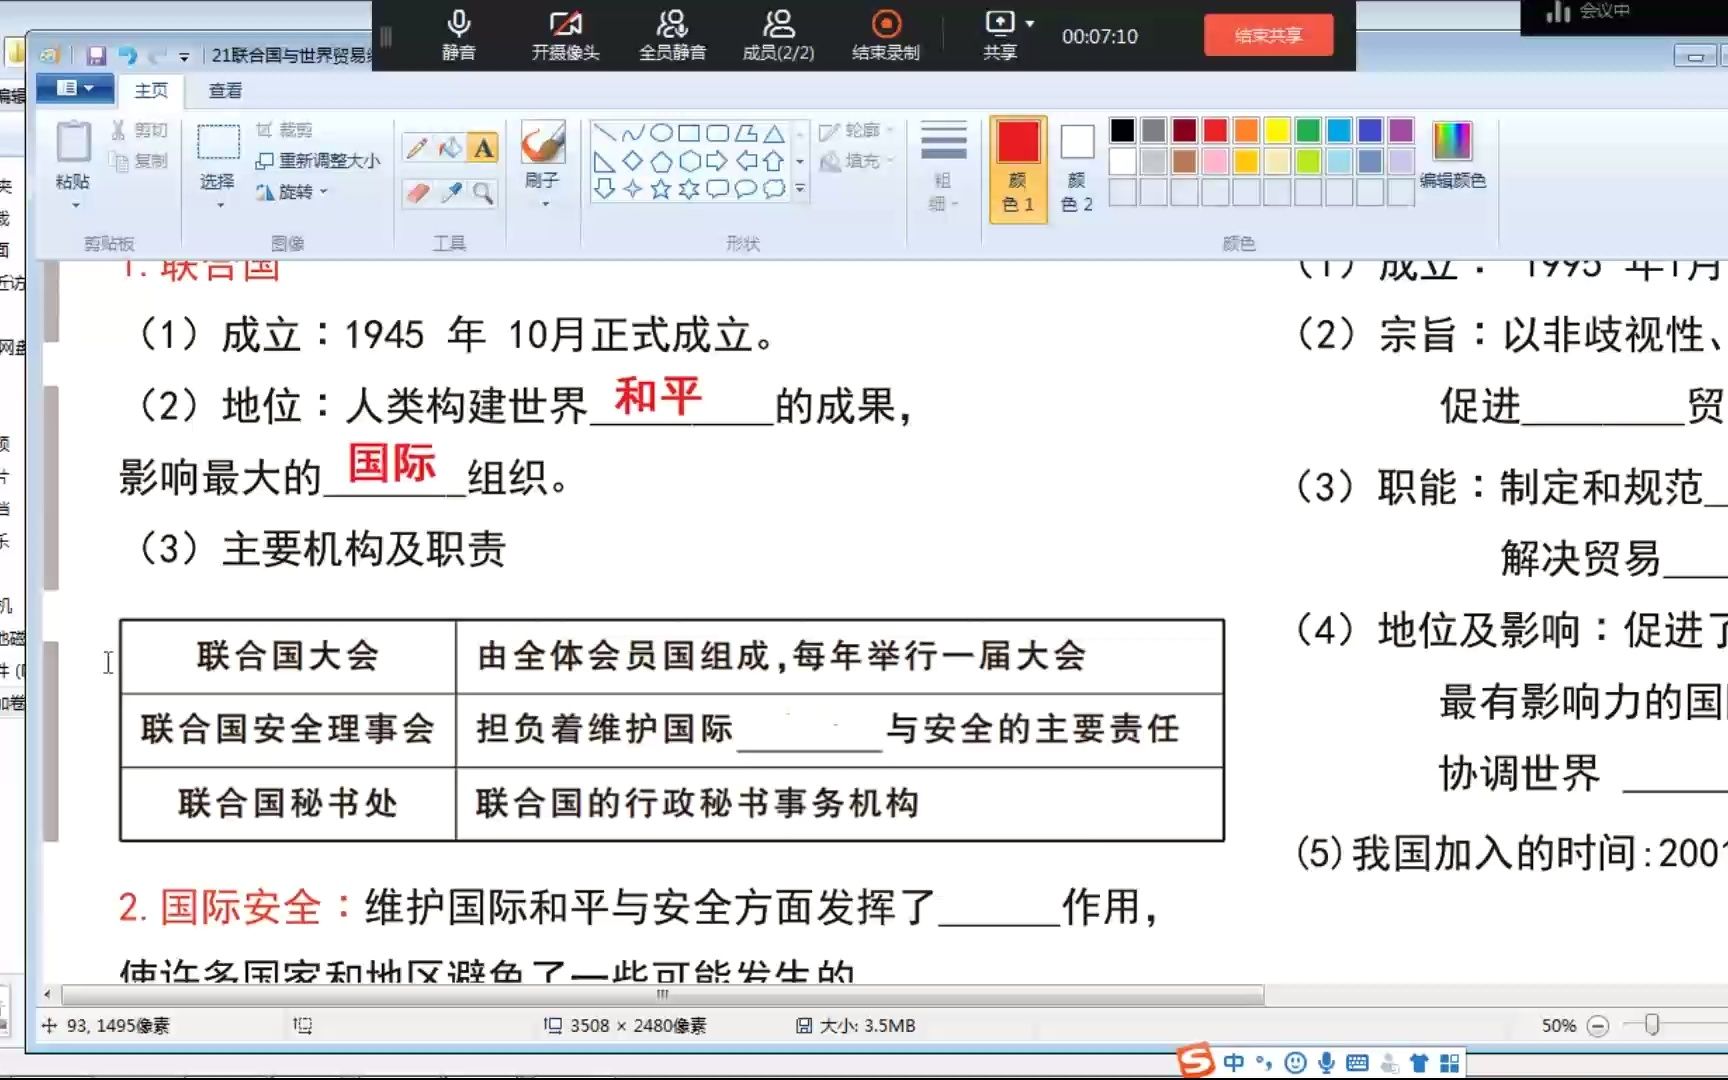Choose the oval shape
Image resolution: width=1728 pixels, height=1080 pixels.
tap(661, 133)
